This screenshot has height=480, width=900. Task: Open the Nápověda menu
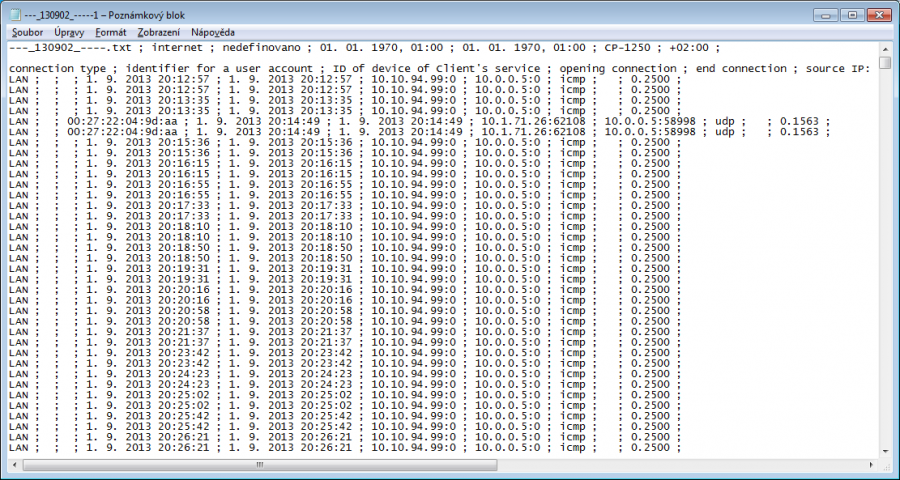tap(213, 33)
